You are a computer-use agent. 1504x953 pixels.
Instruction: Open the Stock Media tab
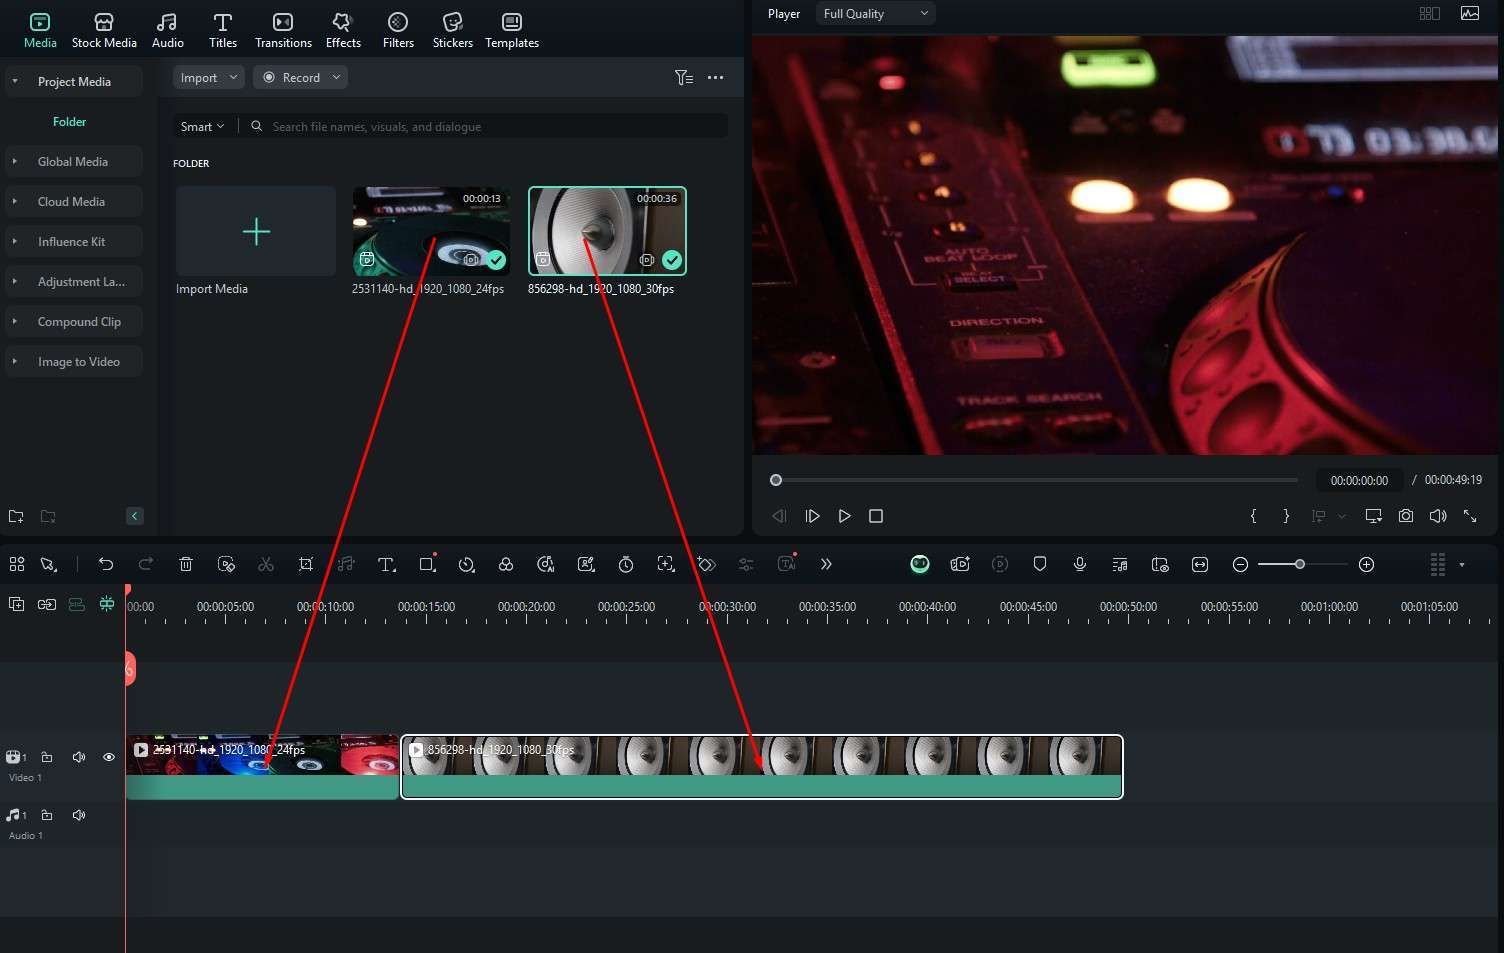[104, 30]
